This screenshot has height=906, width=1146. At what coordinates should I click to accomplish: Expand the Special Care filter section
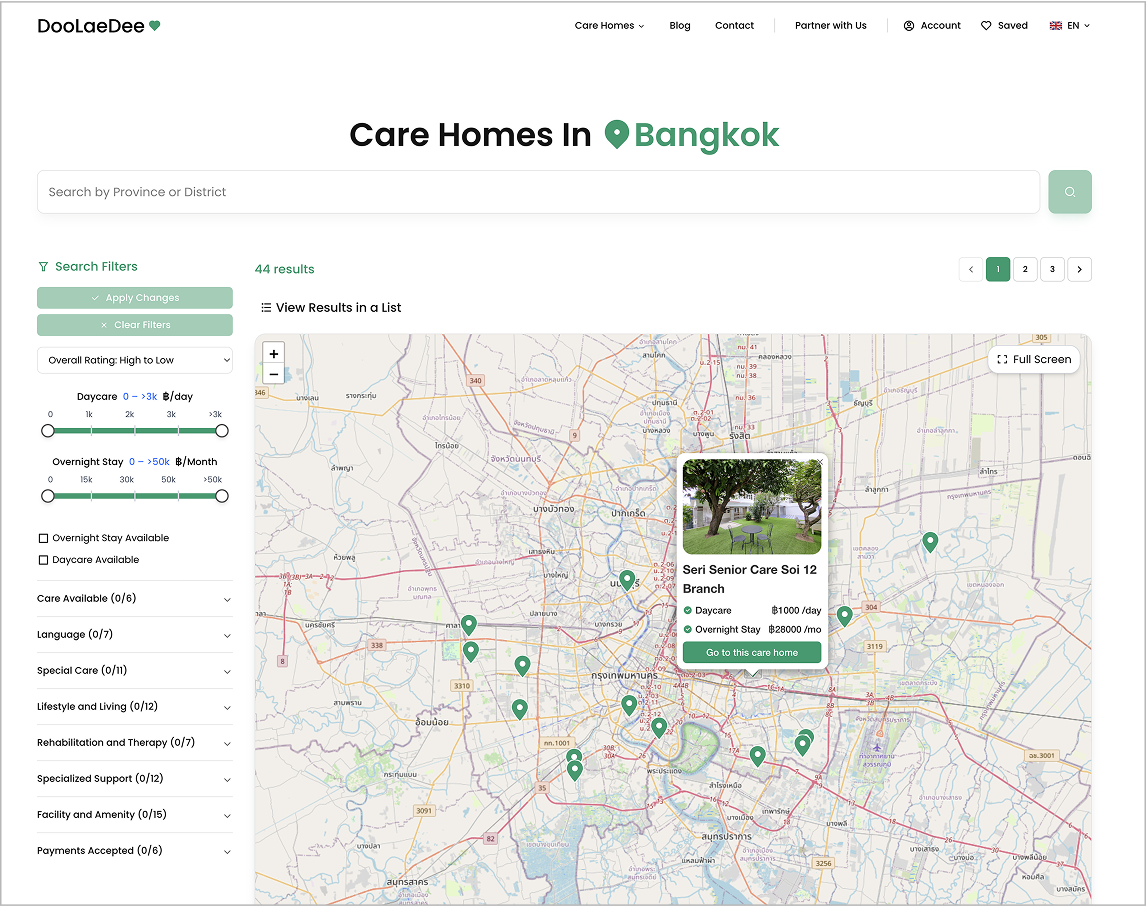click(134, 671)
